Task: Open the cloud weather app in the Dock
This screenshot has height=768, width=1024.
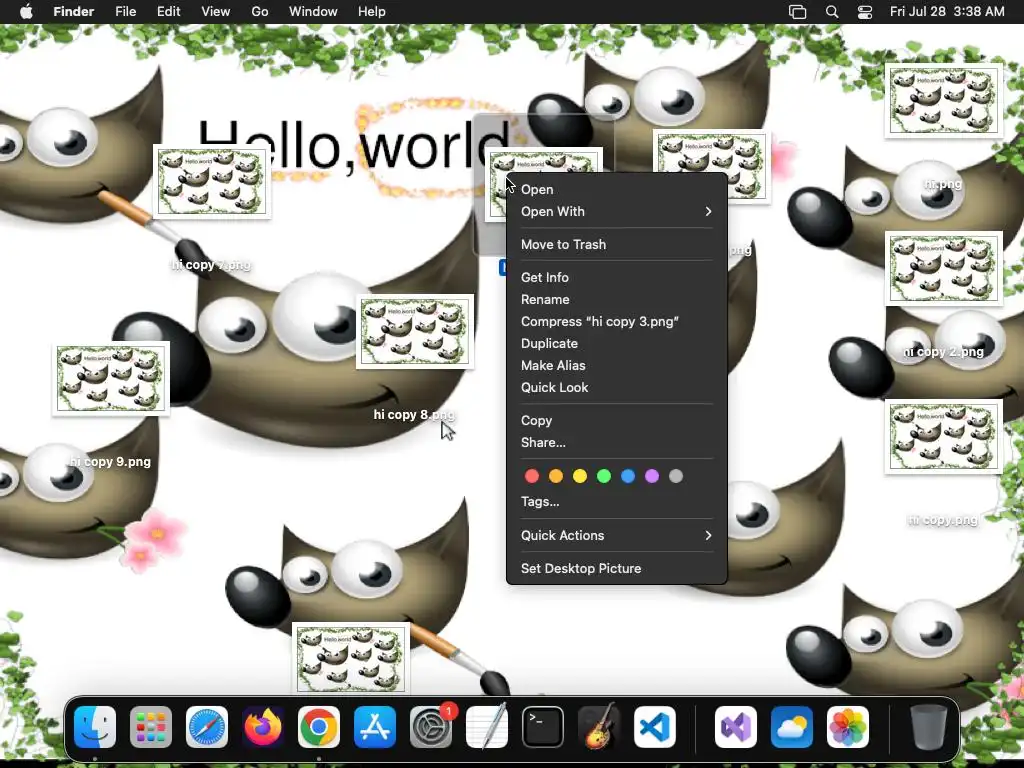Action: point(792,727)
